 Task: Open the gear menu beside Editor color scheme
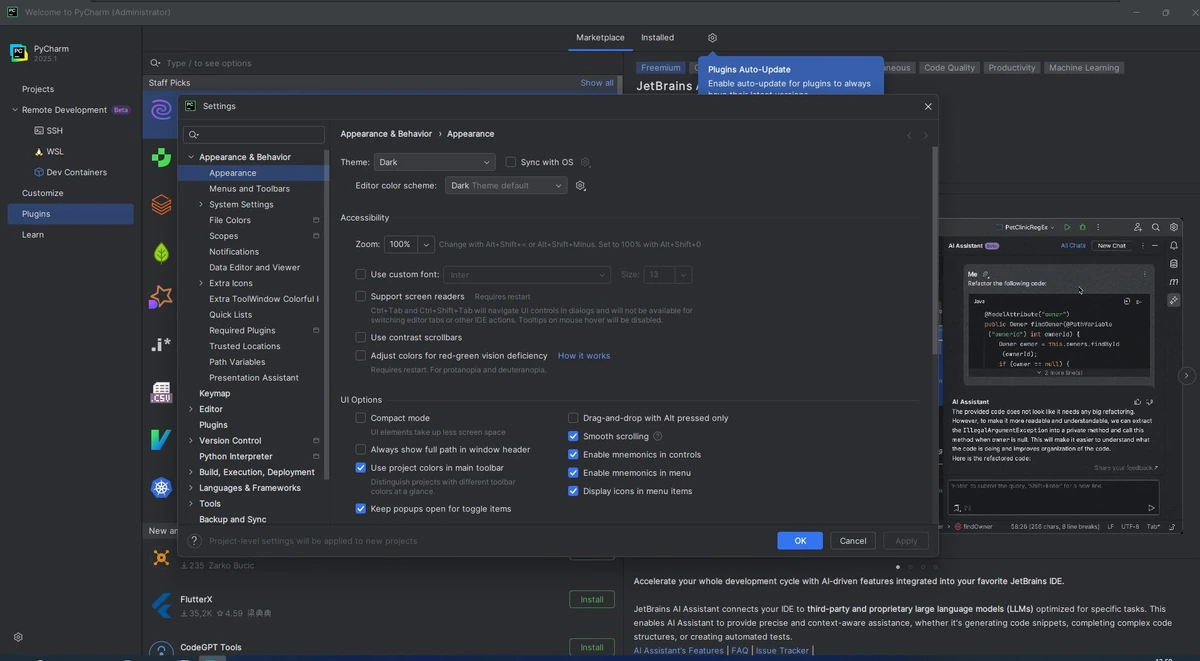click(580, 186)
